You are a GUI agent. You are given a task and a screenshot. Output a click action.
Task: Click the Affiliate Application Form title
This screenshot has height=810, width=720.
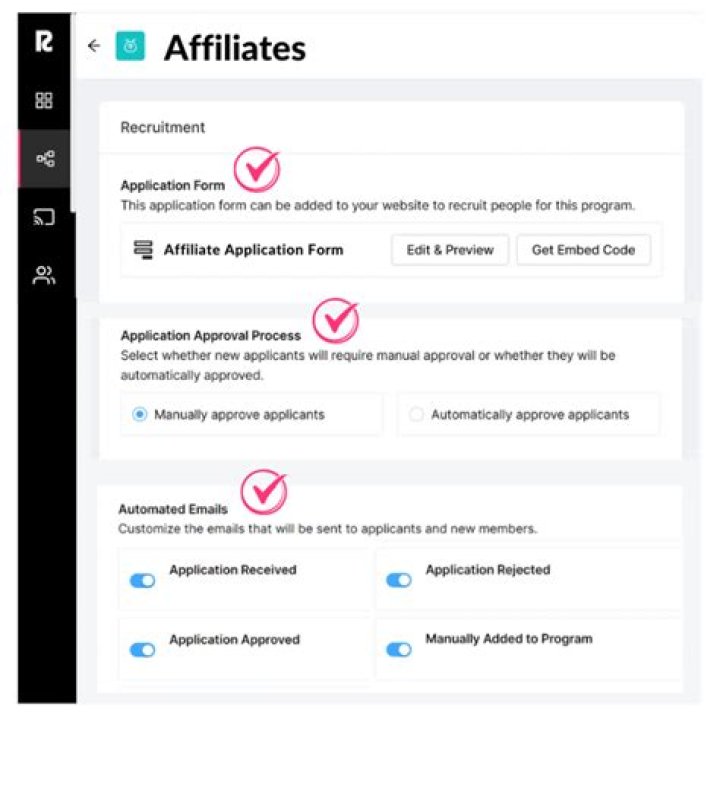(253, 250)
